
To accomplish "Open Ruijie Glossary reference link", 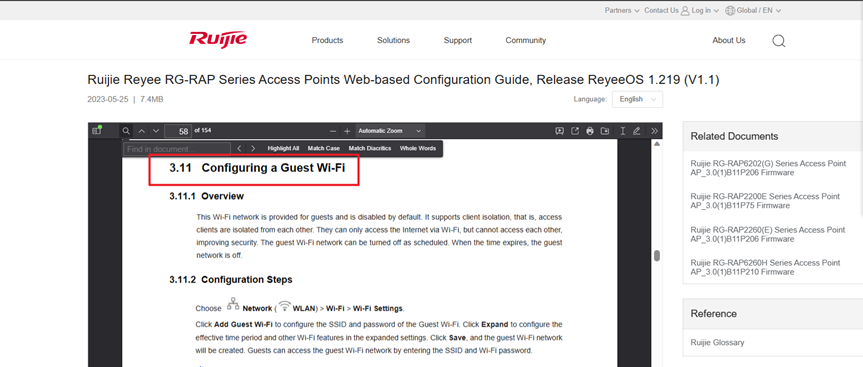I will (717, 342).
